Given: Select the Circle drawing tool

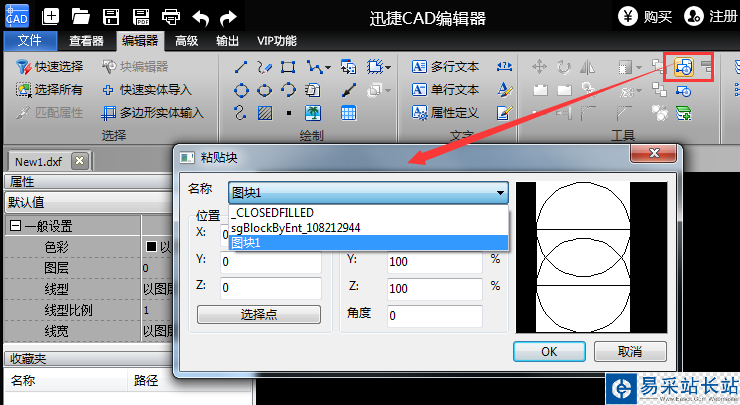Looking at the screenshot, I should [241, 90].
